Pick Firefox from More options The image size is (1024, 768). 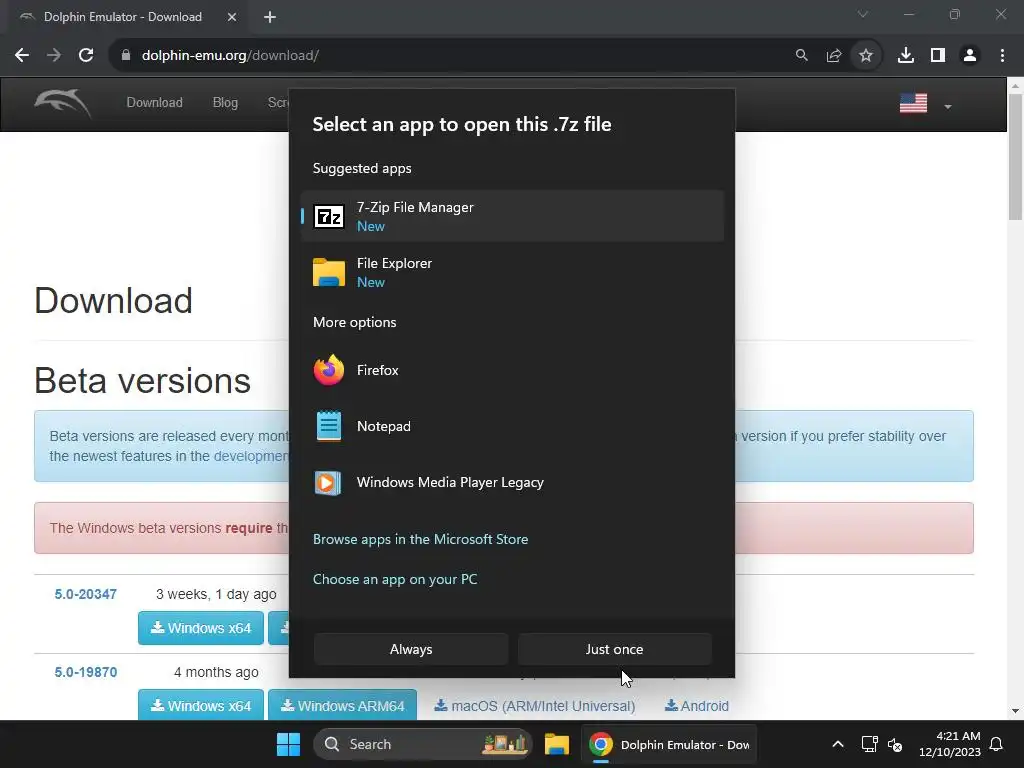(512, 370)
